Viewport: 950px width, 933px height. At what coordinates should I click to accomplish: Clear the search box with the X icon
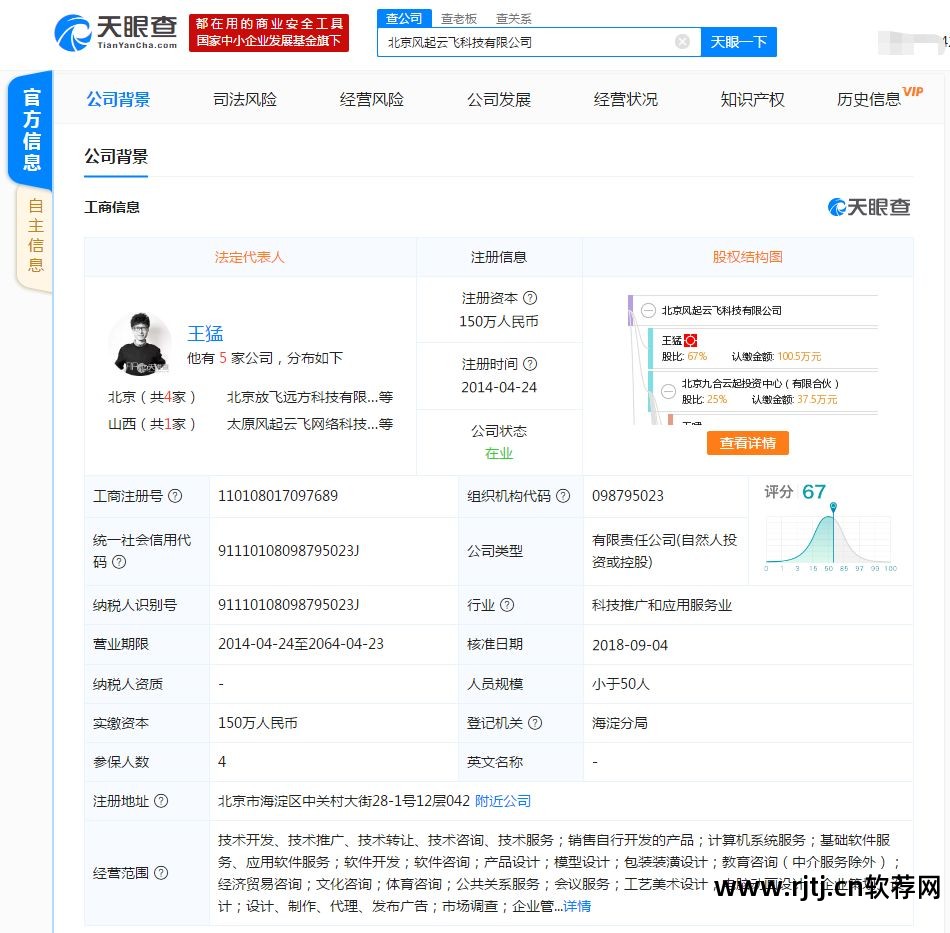pos(682,42)
